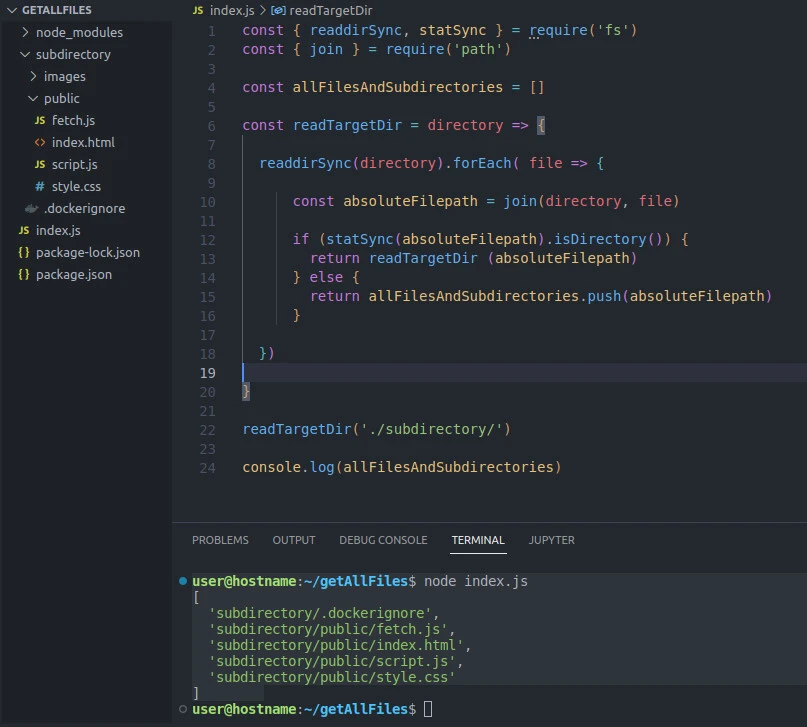Image resolution: width=807 pixels, height=727 pixels.
Task: Click the CSS hash icon beside style.css
Action: click(40, 186)
